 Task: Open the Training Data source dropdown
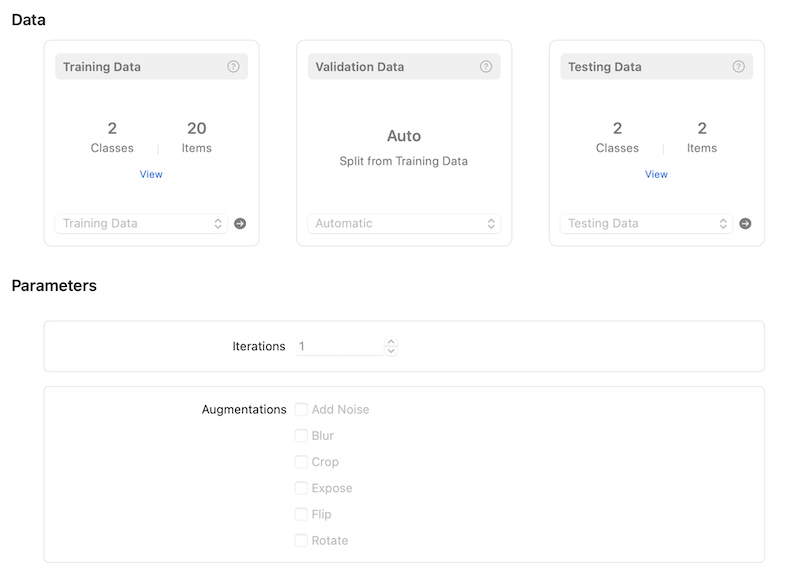[141, 223]
